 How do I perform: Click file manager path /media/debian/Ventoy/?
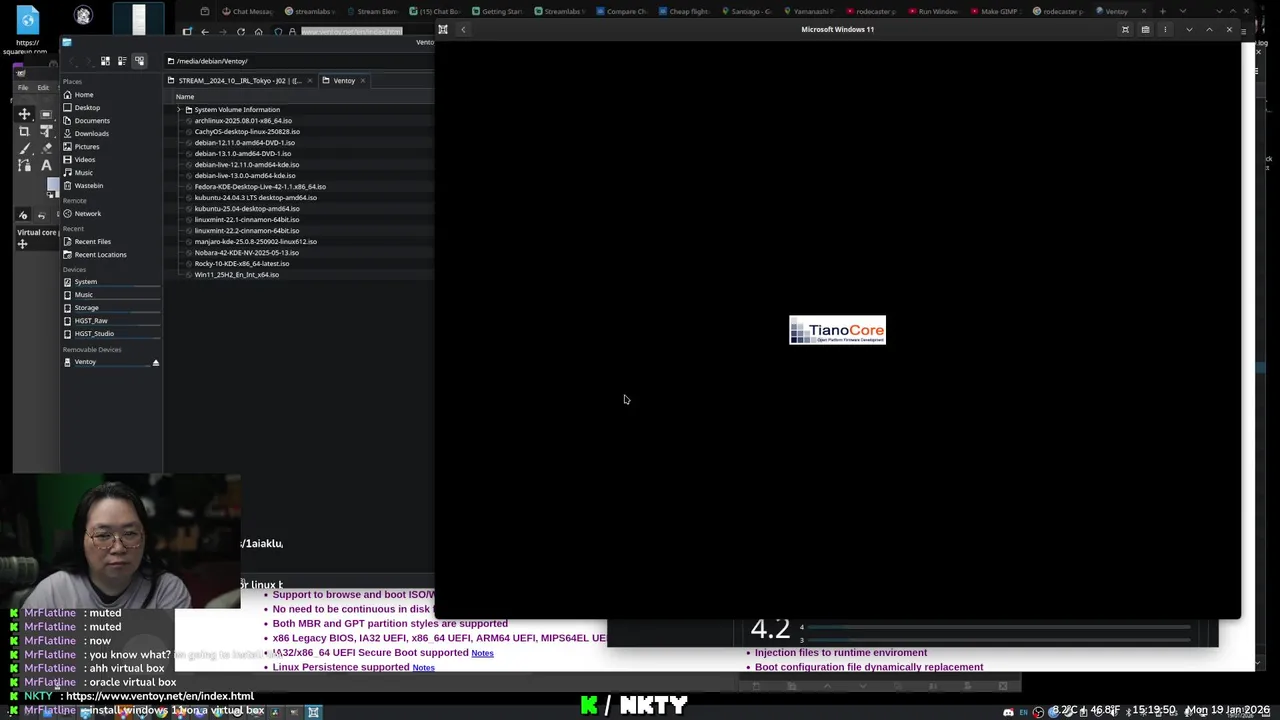coord(212,61)
